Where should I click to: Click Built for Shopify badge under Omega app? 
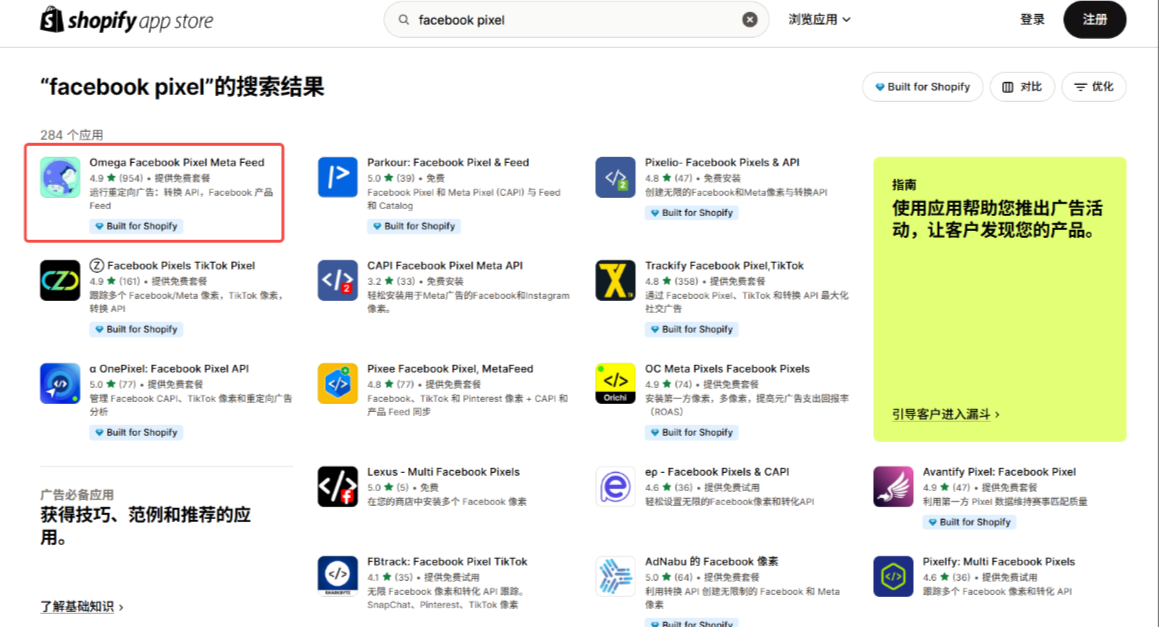pos(136,226)
